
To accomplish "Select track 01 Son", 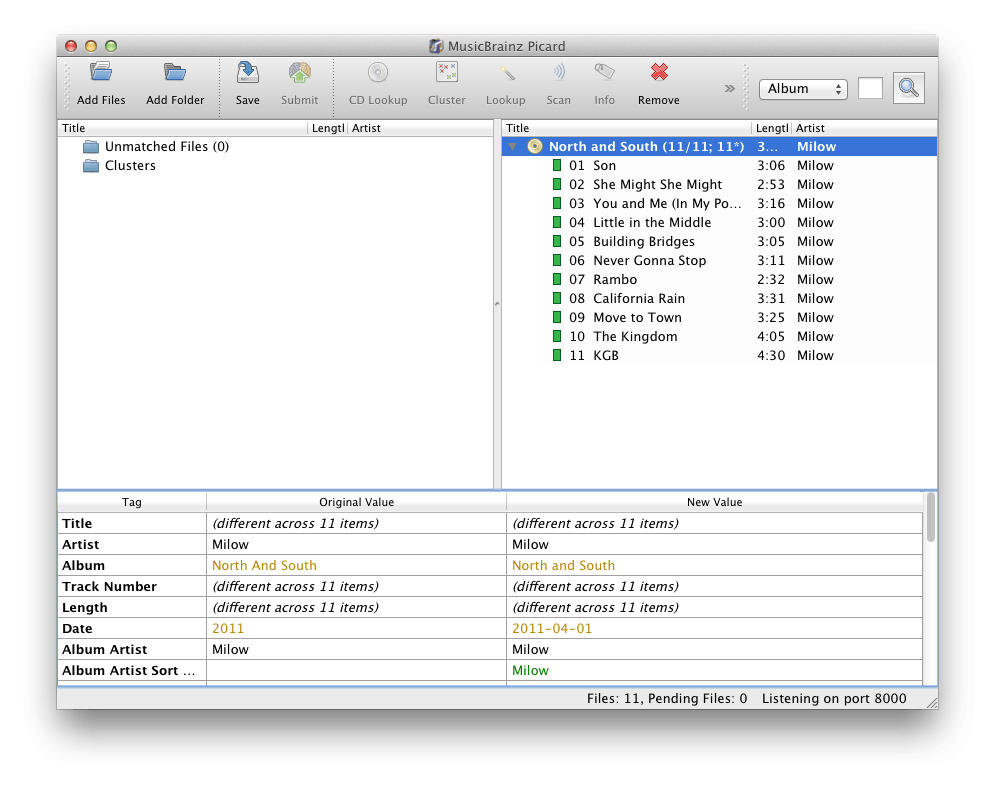I will click(x=720, y=166).
